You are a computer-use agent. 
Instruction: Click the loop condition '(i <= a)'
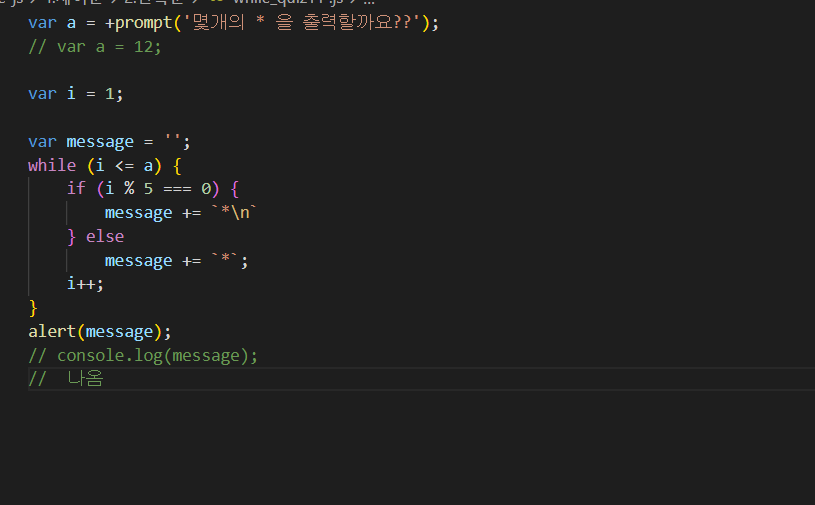(125, 166)
